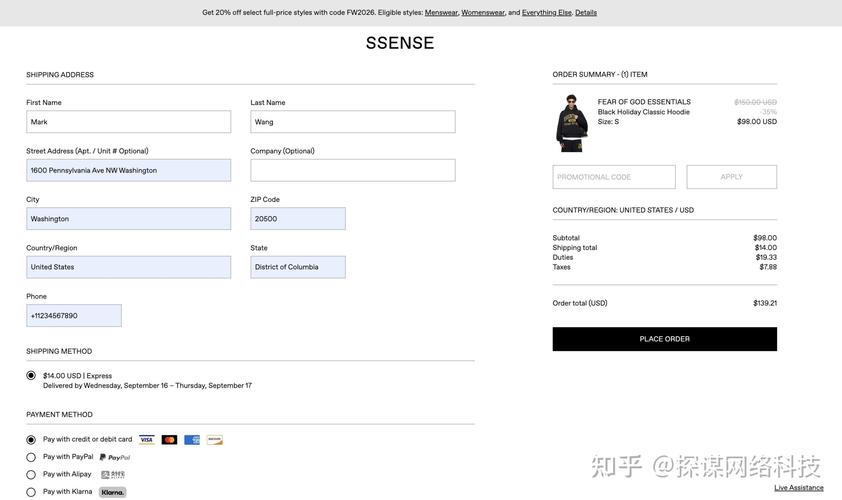The width and height of the screenshot is (842, 500).
Task: Click the Street Address input field
Action: (128, 170)
